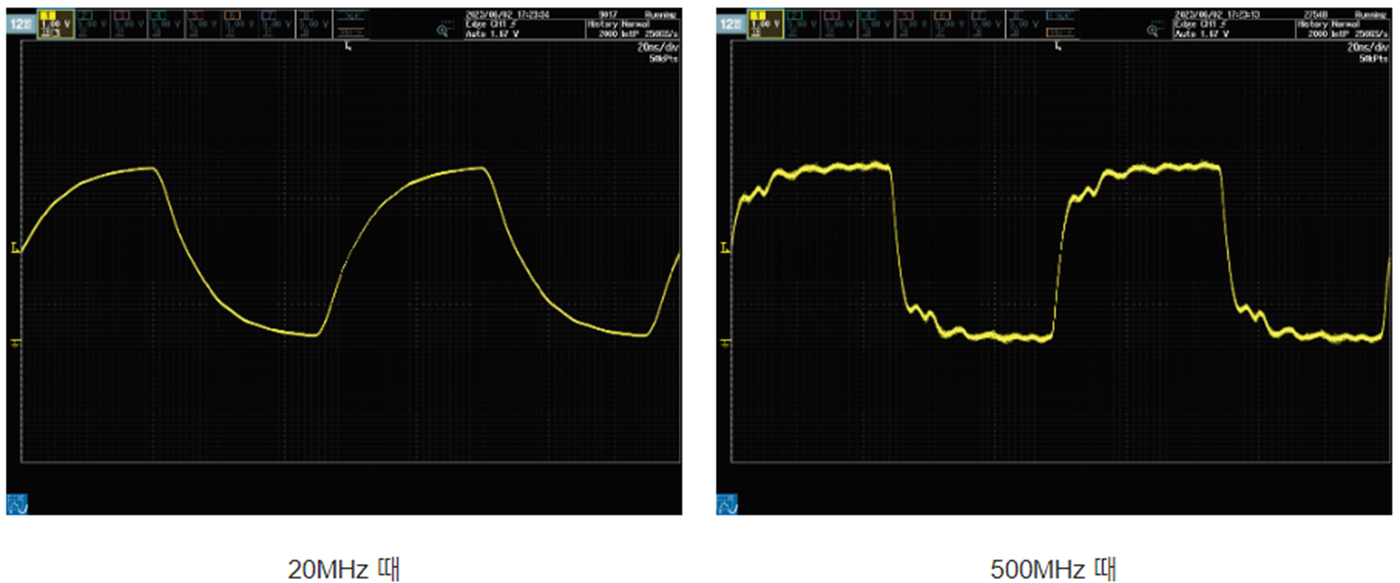
Task: Open History Normal acquisition box in 20MHz screen
Action: [632, 28]
